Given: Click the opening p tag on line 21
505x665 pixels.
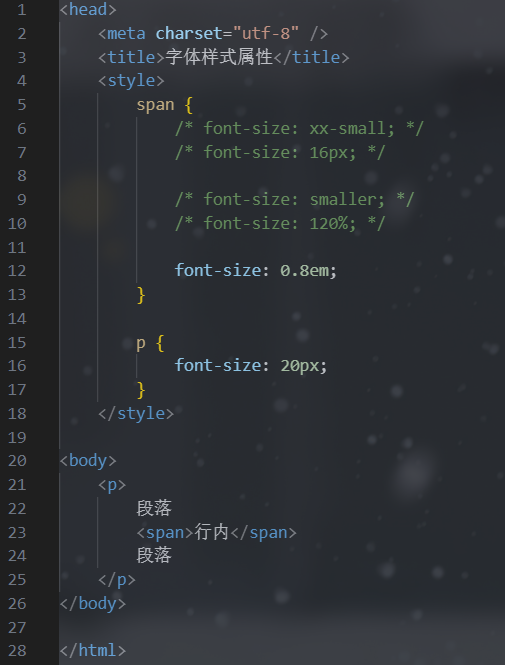Looking at the screenshot, I should [112, 485].
